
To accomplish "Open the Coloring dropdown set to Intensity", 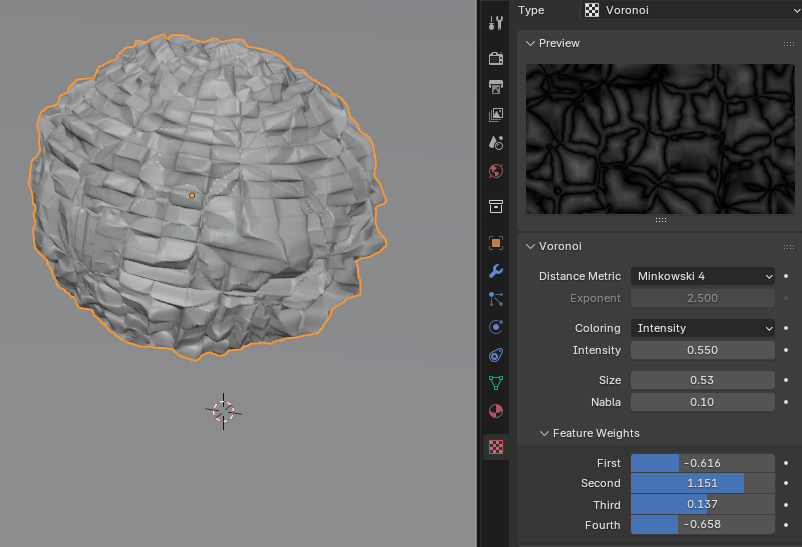I will (x=702, y=328).
